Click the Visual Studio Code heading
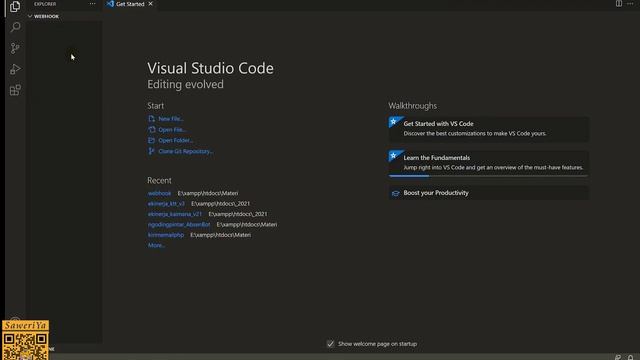640x360 pixels. (210, 68)
